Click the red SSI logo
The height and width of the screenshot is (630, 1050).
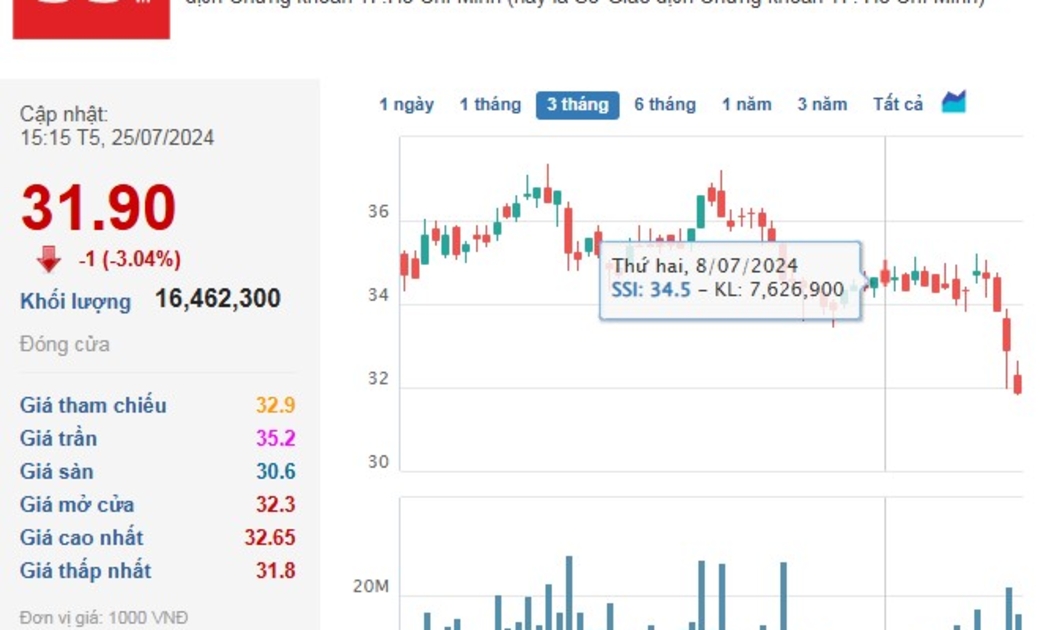pos(91,18)
